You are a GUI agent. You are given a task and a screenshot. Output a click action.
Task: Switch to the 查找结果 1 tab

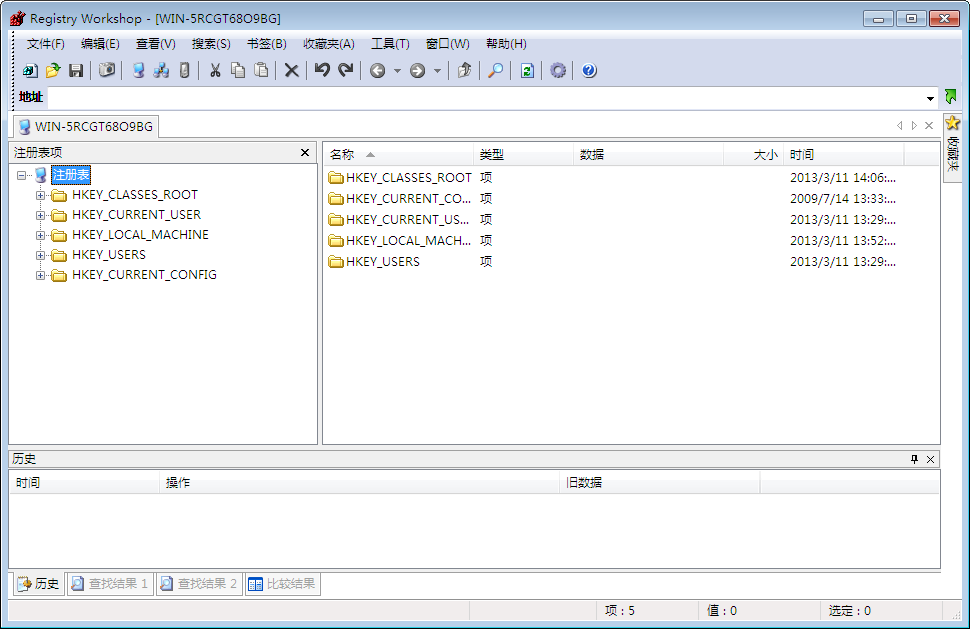coord(110,583)
